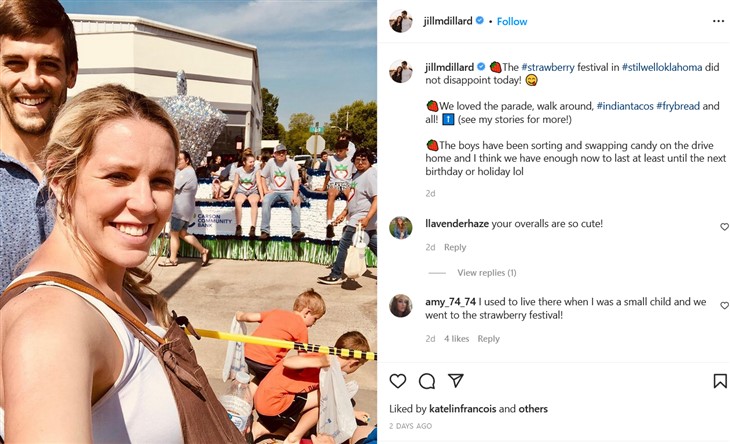Open the #frybread hashtag

pos(678,106)
